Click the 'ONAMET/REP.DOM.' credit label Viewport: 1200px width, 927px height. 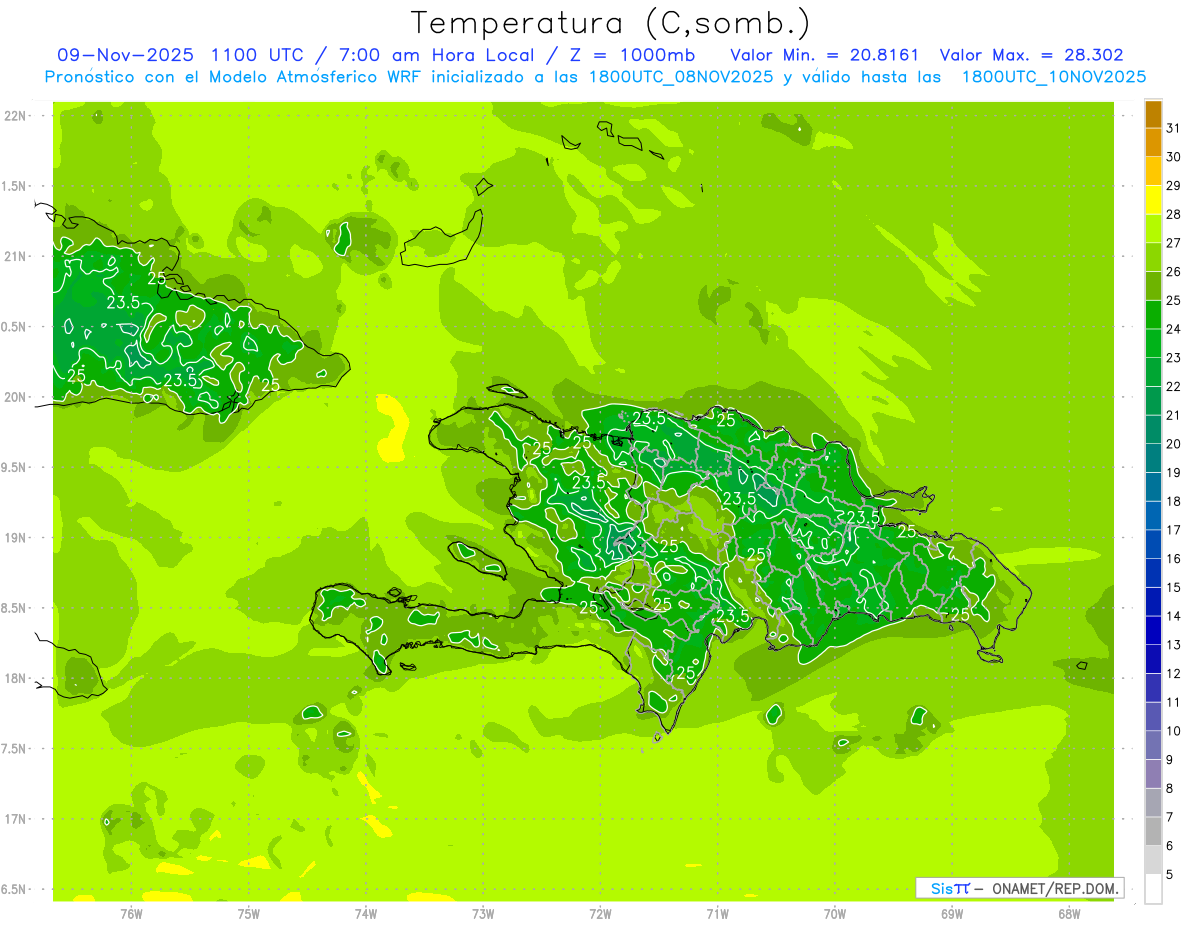click(1054, 888)
